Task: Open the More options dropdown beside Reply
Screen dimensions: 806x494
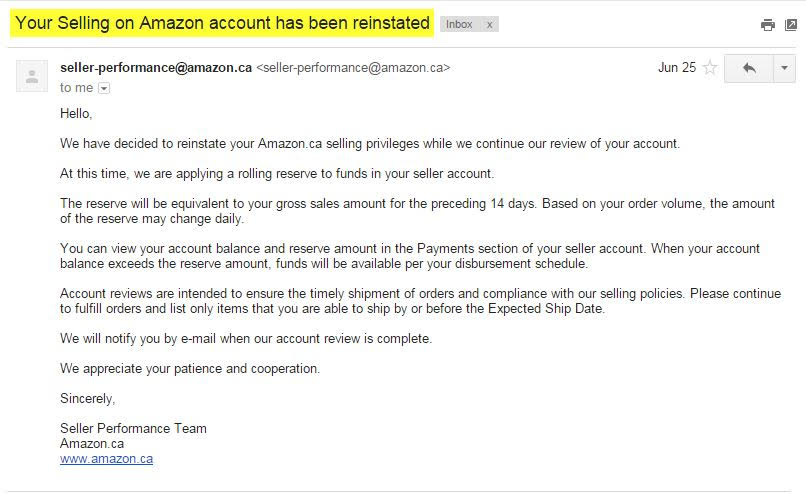Action: (784, 68)
